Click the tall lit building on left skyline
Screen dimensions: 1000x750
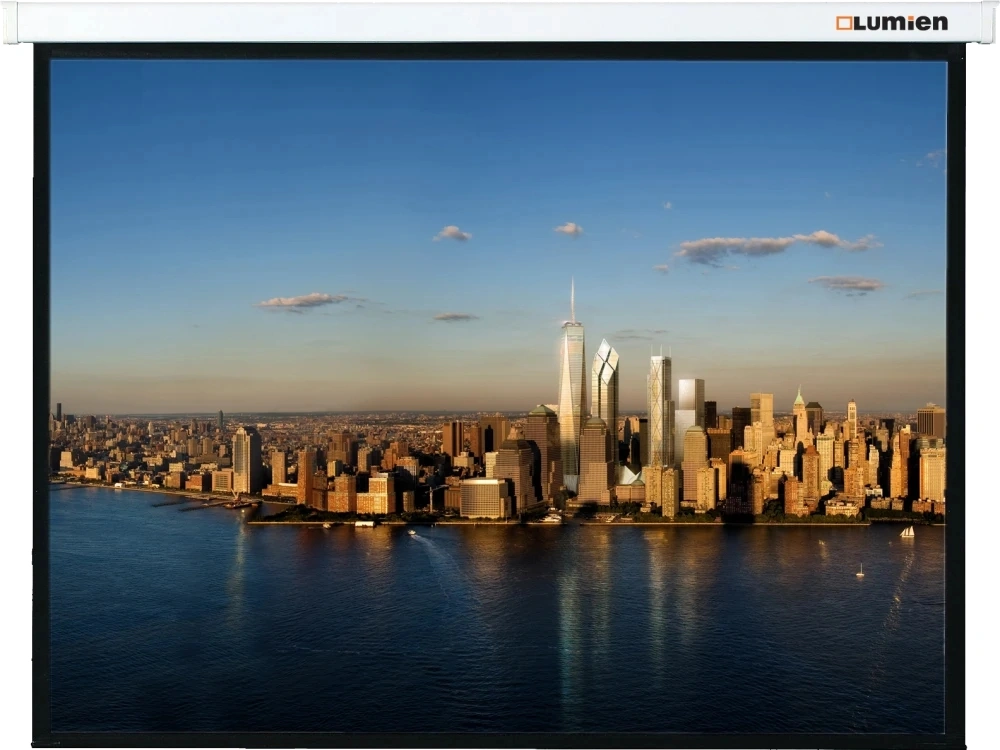(245, 460)
